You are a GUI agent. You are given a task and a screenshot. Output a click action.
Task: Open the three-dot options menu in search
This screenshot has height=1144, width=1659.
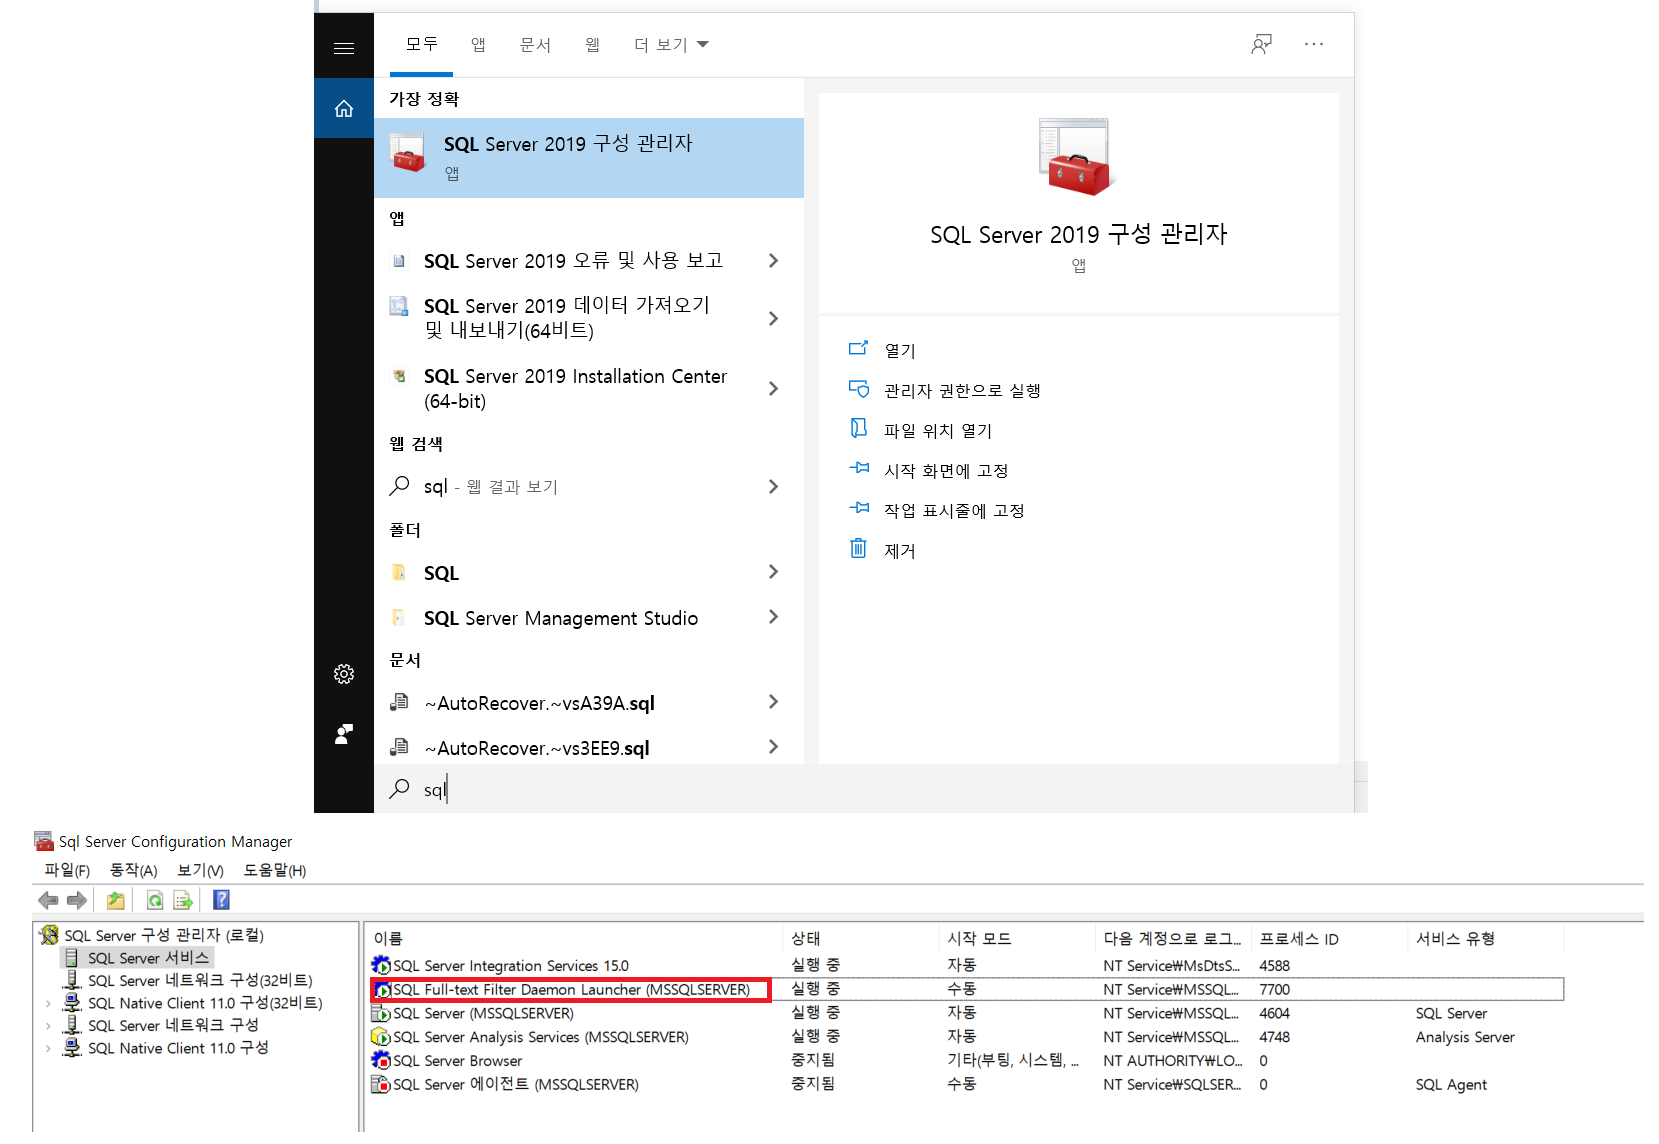click(1314, 44)
